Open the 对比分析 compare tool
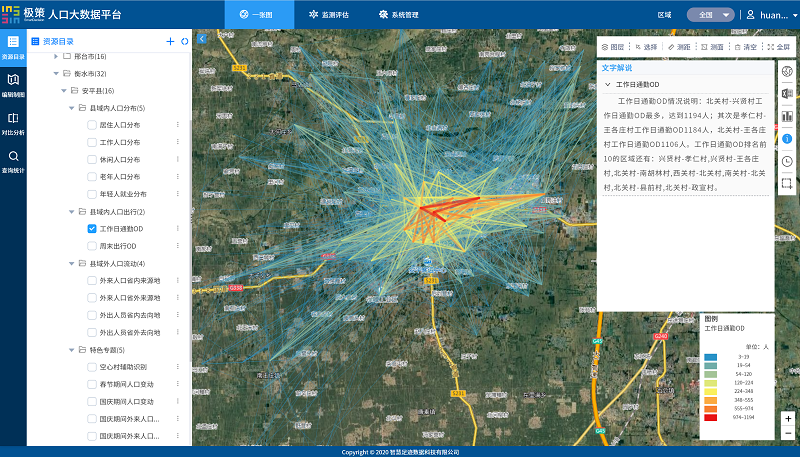The image size is (800, 457). (x=13, y=123)
